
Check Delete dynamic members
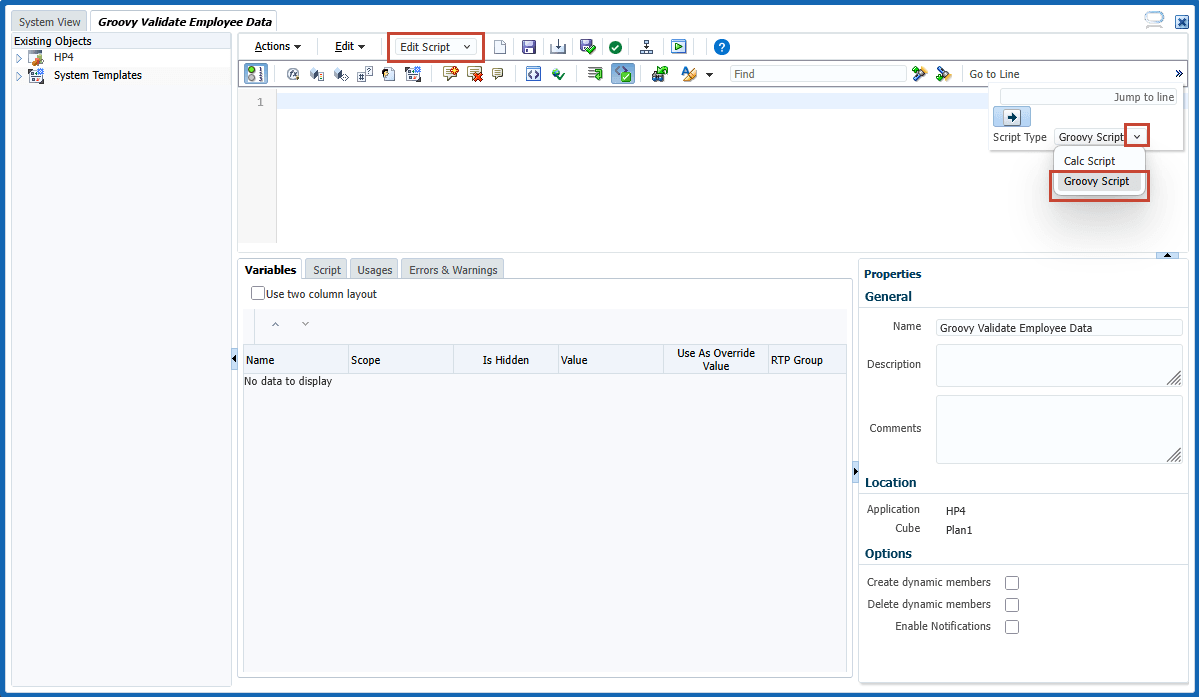point(1012,605)
